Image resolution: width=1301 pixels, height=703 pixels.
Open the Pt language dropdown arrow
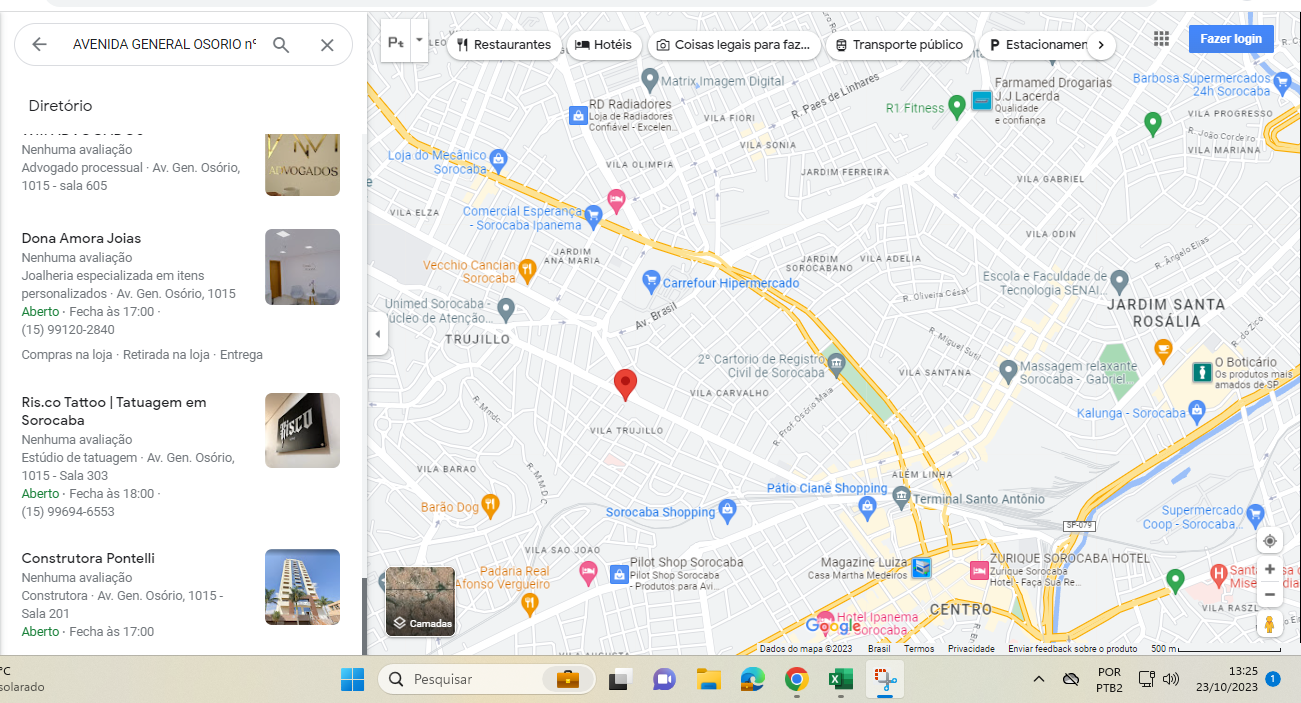click(x=419, y=41)
